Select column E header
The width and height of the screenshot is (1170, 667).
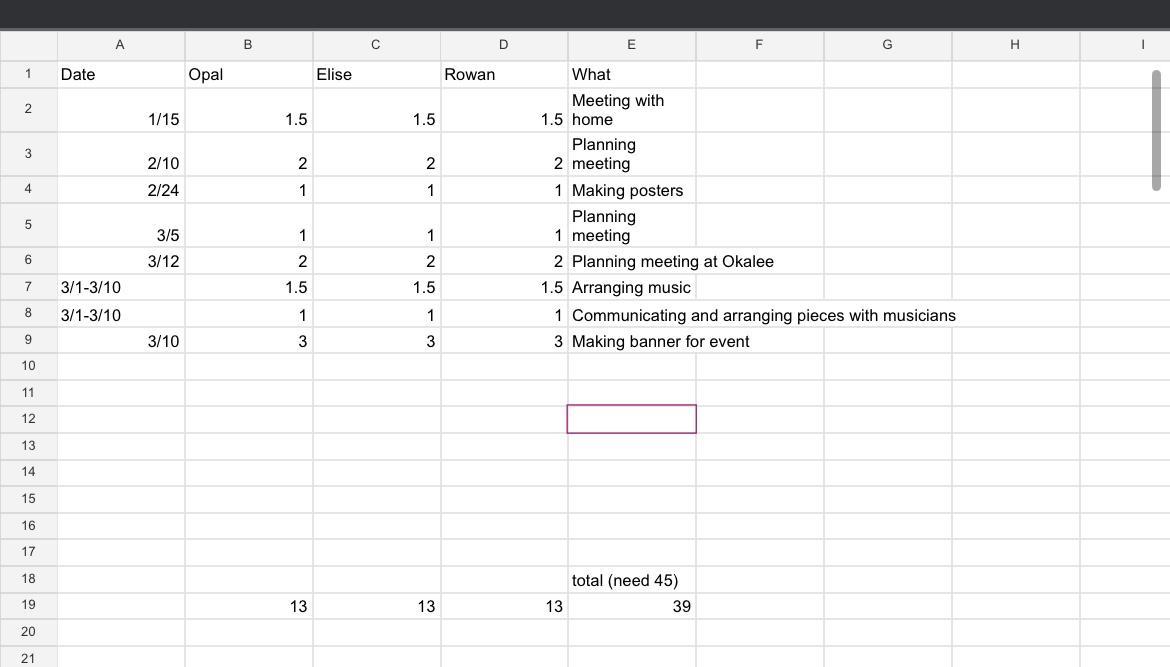(x=631, y=45)
